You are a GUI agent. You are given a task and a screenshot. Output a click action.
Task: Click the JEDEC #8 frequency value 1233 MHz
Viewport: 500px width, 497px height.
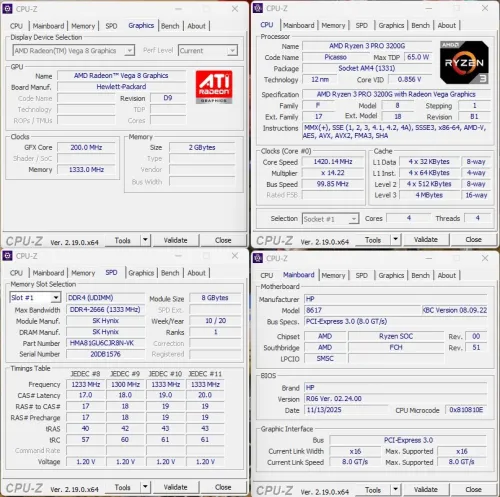86,384
